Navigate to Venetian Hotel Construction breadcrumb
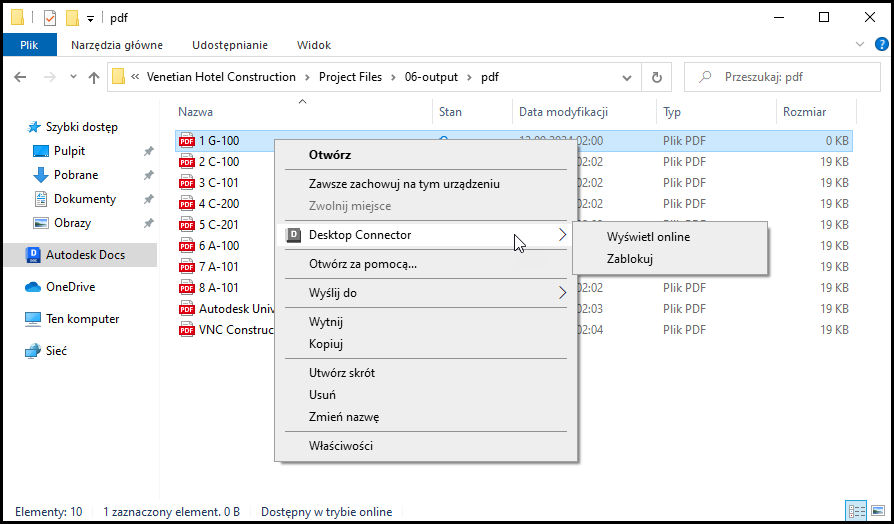 coord(221,77)
